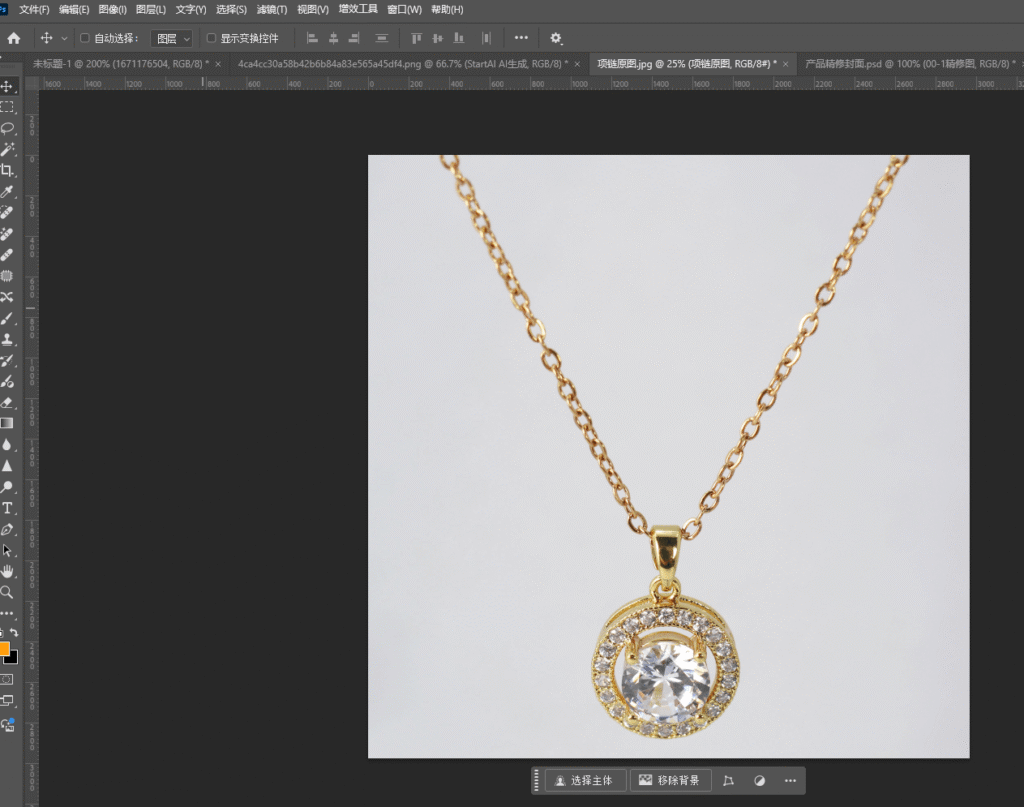Toggle Quick Mask mode icon
1024x807 pixels.
(x=7, y=679)
